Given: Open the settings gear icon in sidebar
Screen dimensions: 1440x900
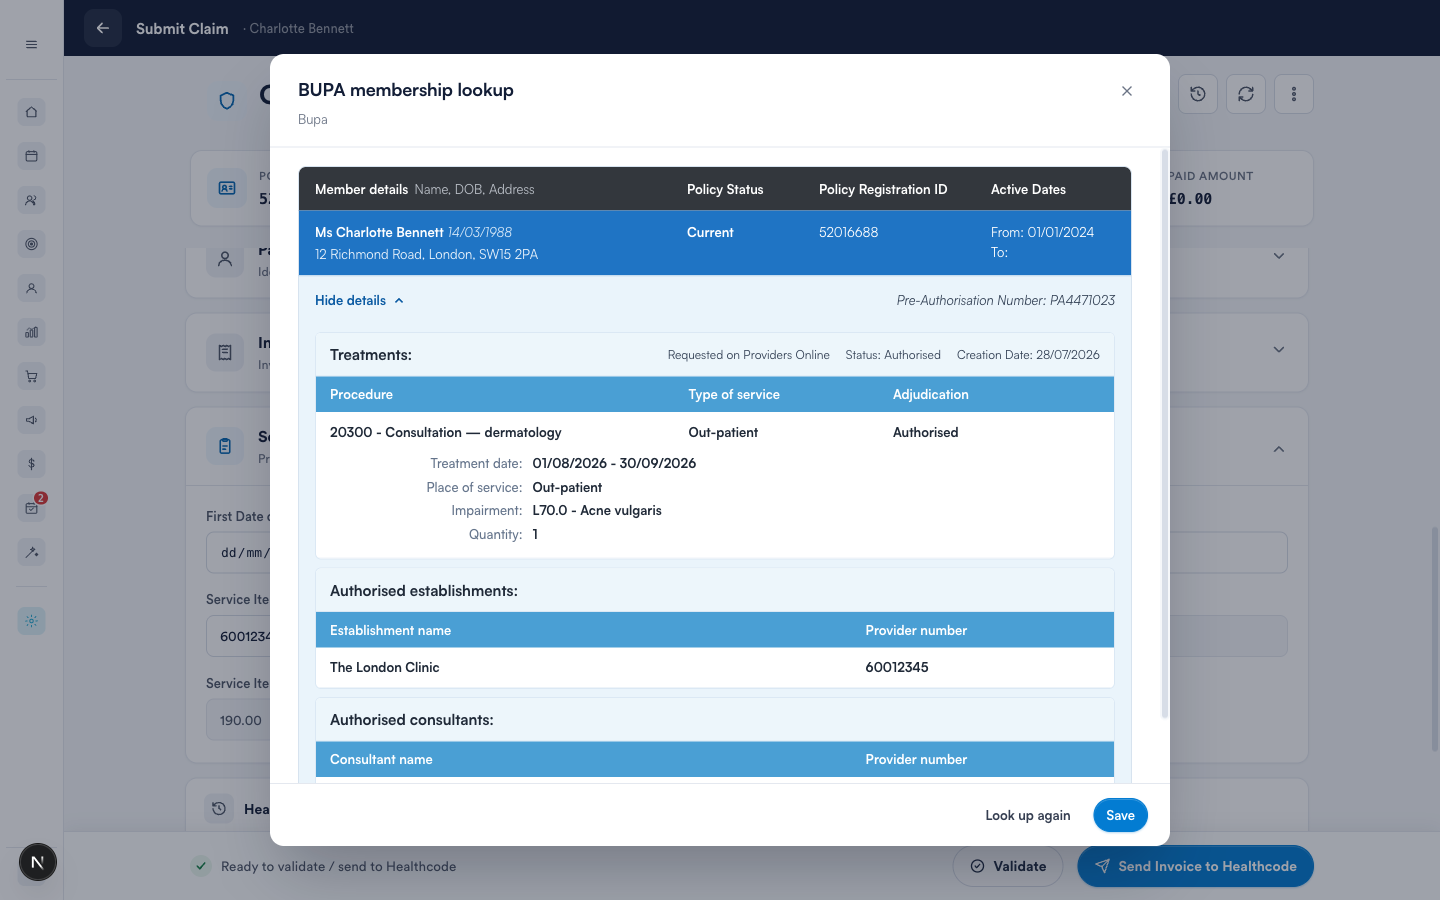Looking at the screenshot, I should pos(31,621).
